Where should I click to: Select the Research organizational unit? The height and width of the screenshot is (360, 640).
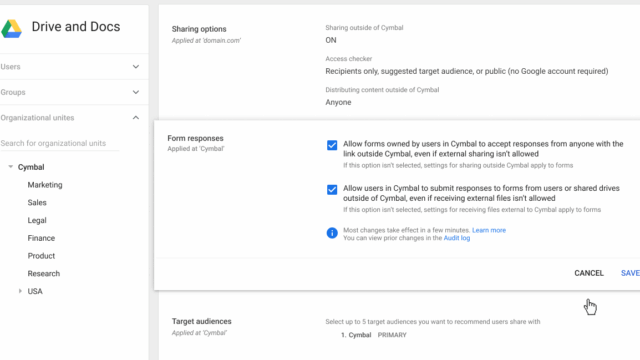(44, 273)
